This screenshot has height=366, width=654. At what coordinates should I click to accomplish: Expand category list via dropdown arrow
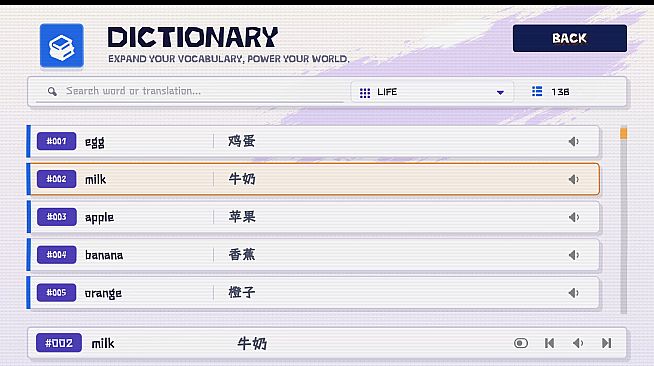pyautogui.click(x=500, y=93)
